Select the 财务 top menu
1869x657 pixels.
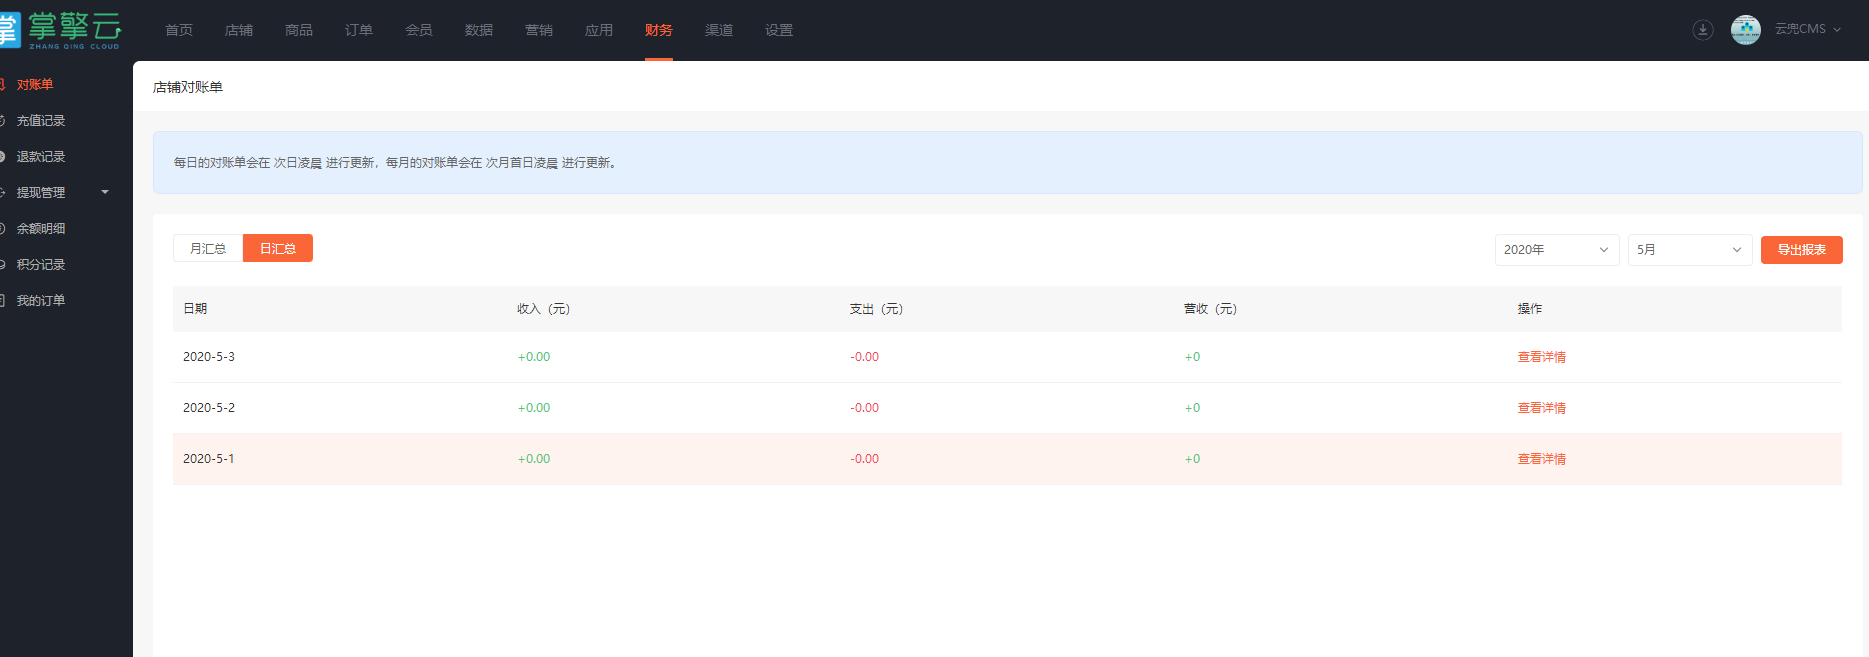click(659, 30)
